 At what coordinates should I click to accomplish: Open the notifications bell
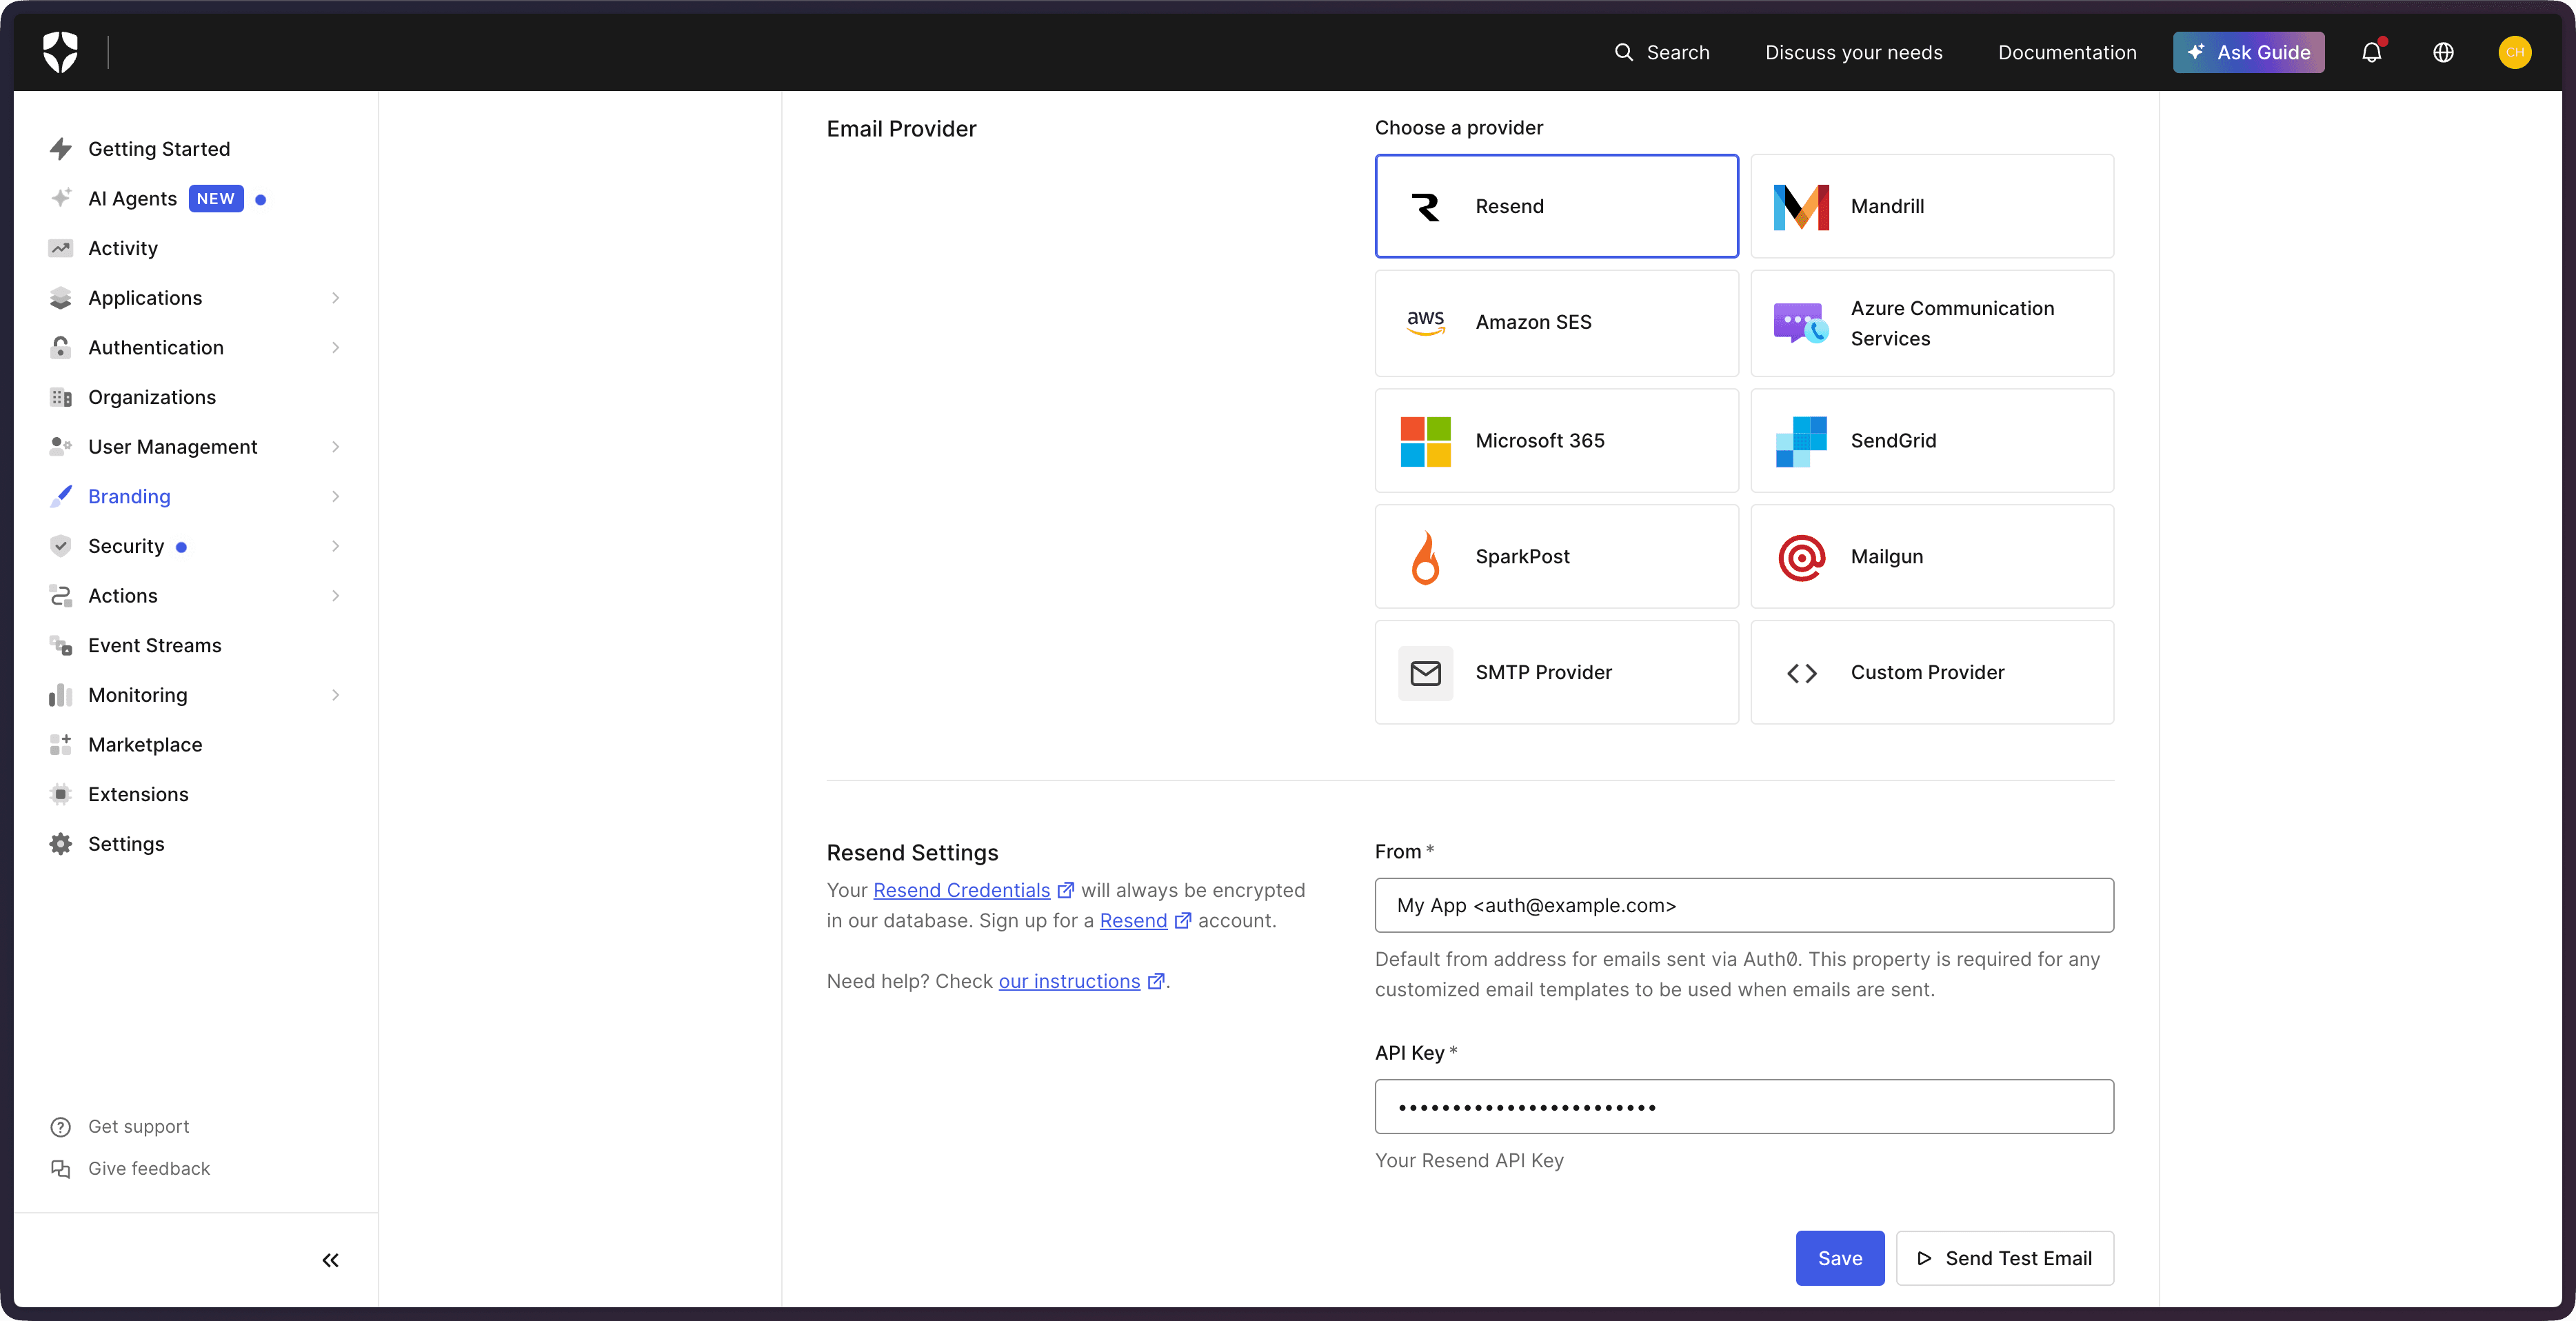coord(2371,52)
